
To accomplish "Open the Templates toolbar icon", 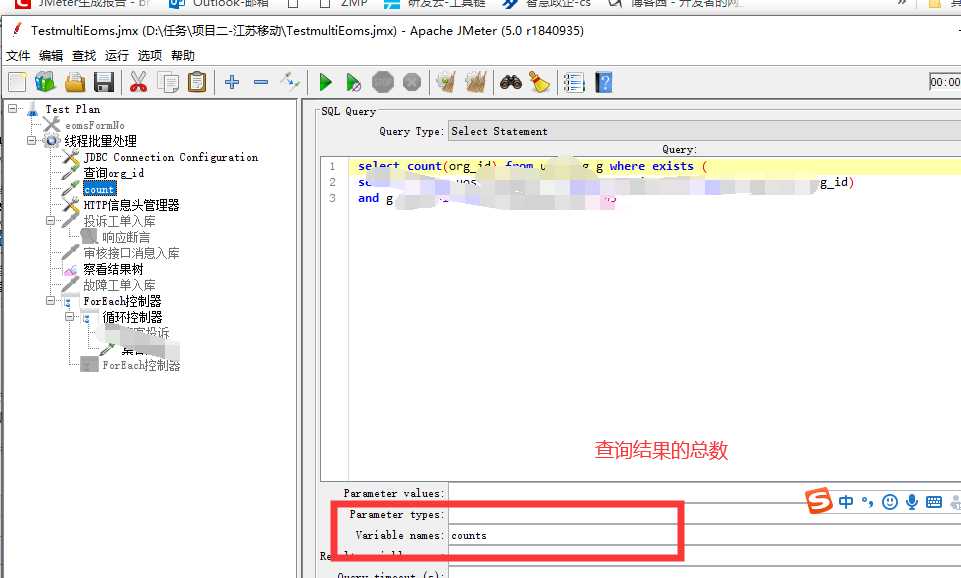I will [x=45, y=82].
